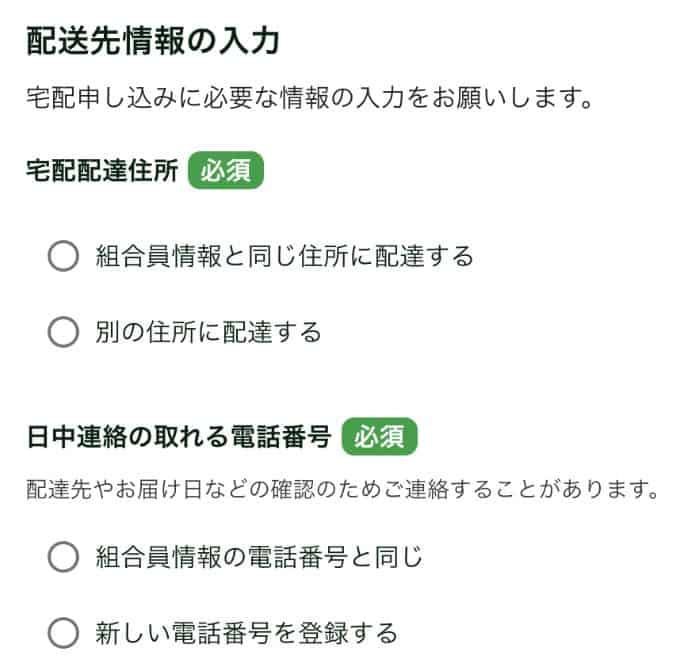Opt to deliver to the member's registered address
Viewport: 680px width, 667px height.
point(63,257)
